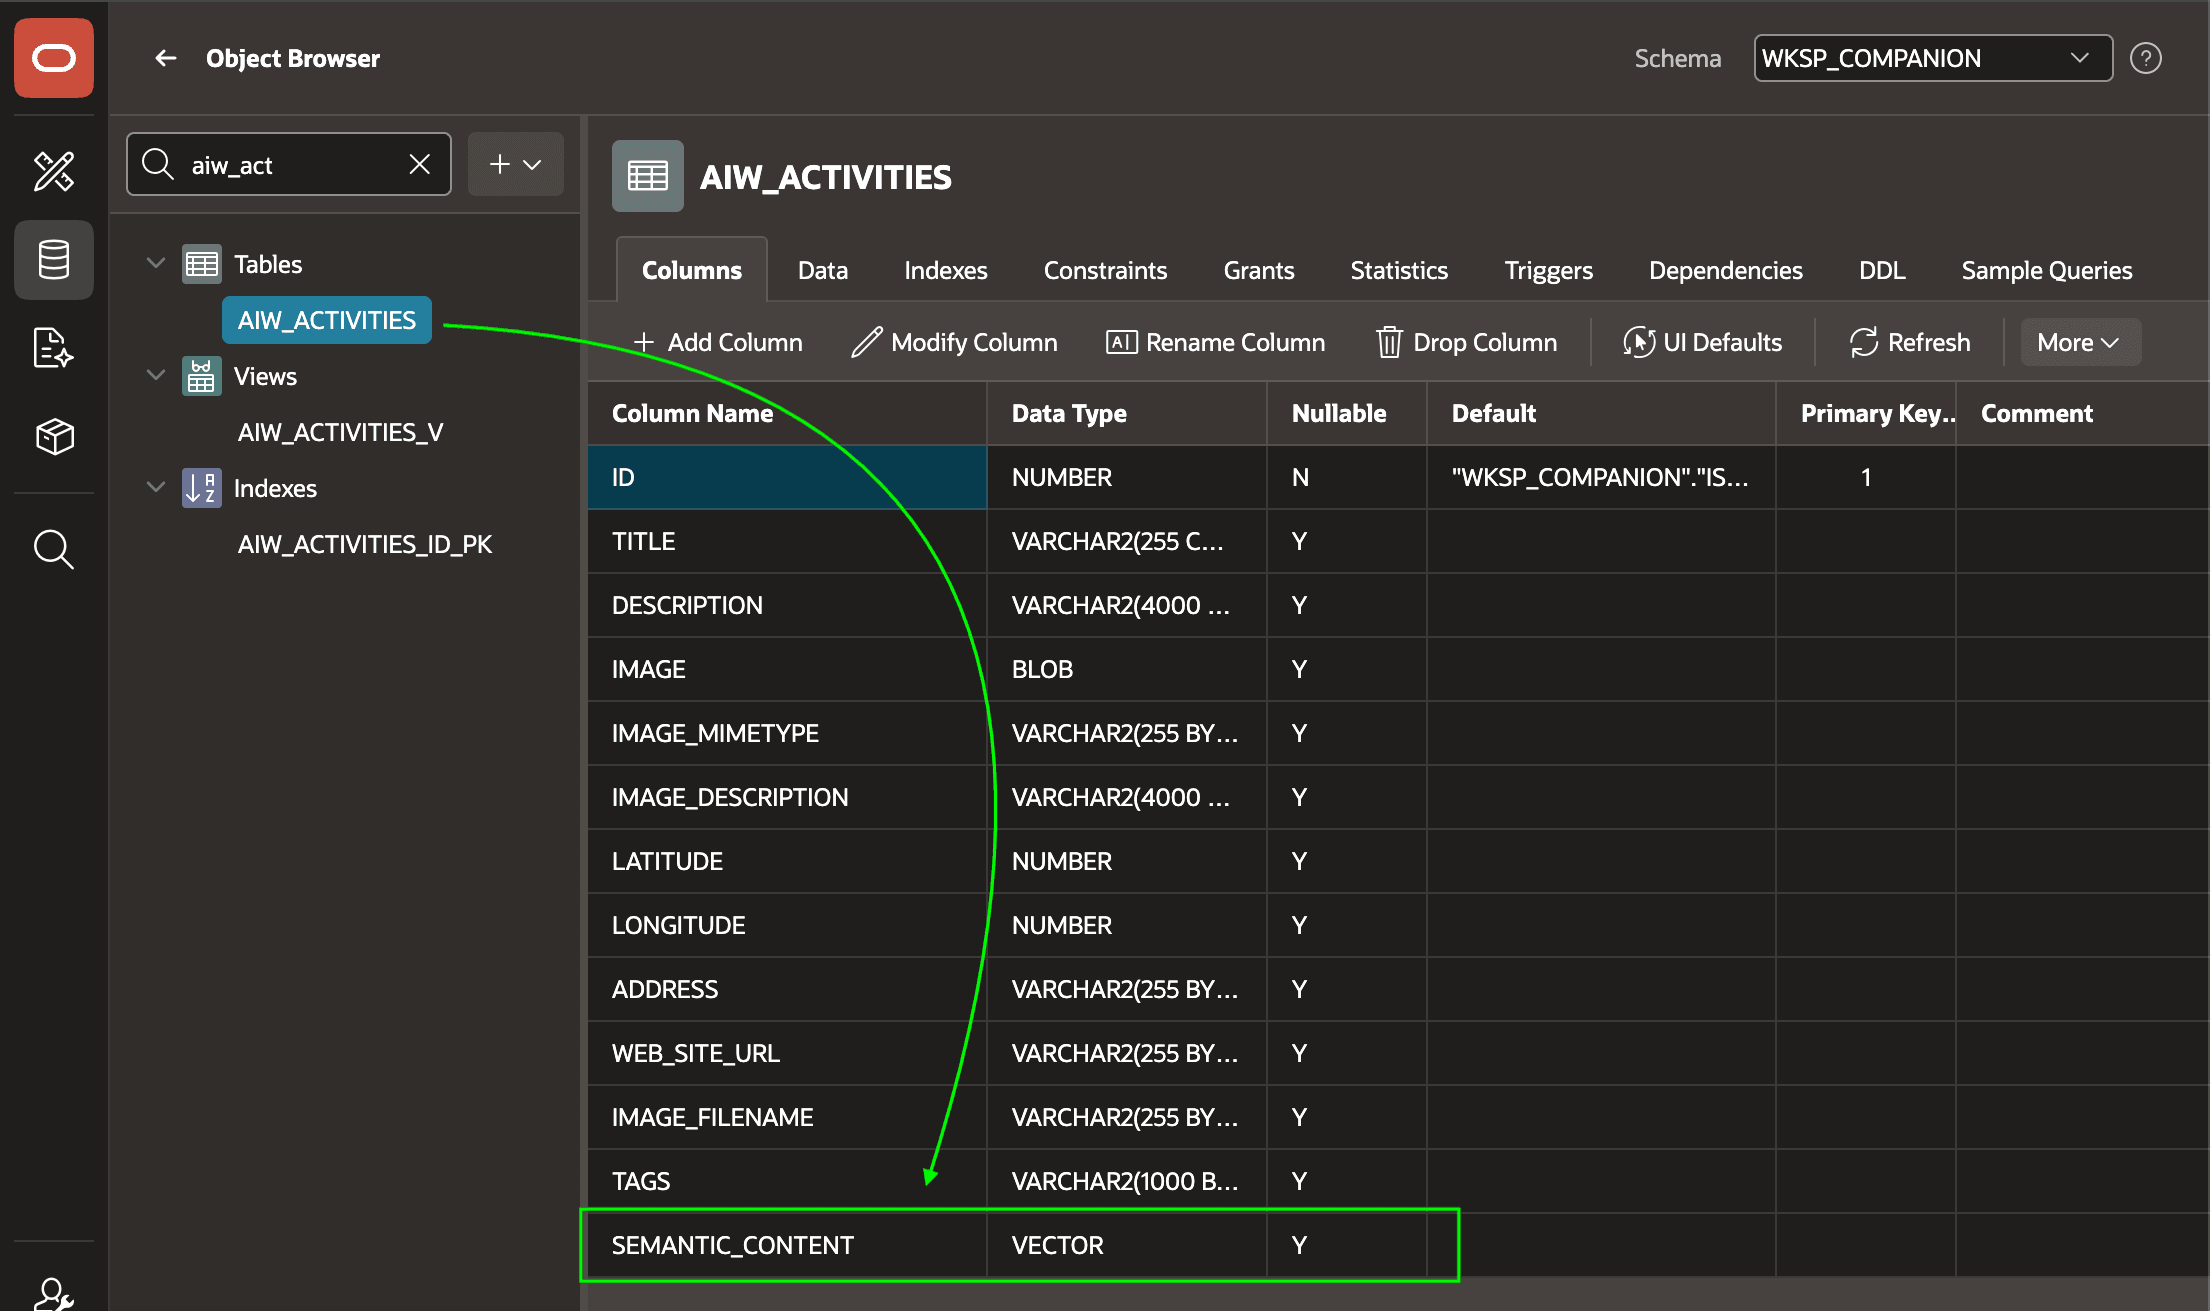Focus the aiw_act search field

point(289,164)
